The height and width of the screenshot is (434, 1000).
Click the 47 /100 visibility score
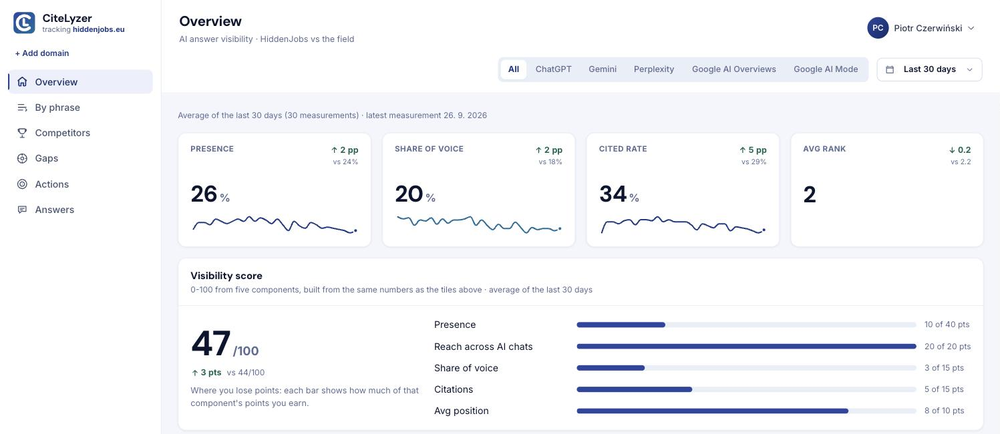(x=224, y=345)
